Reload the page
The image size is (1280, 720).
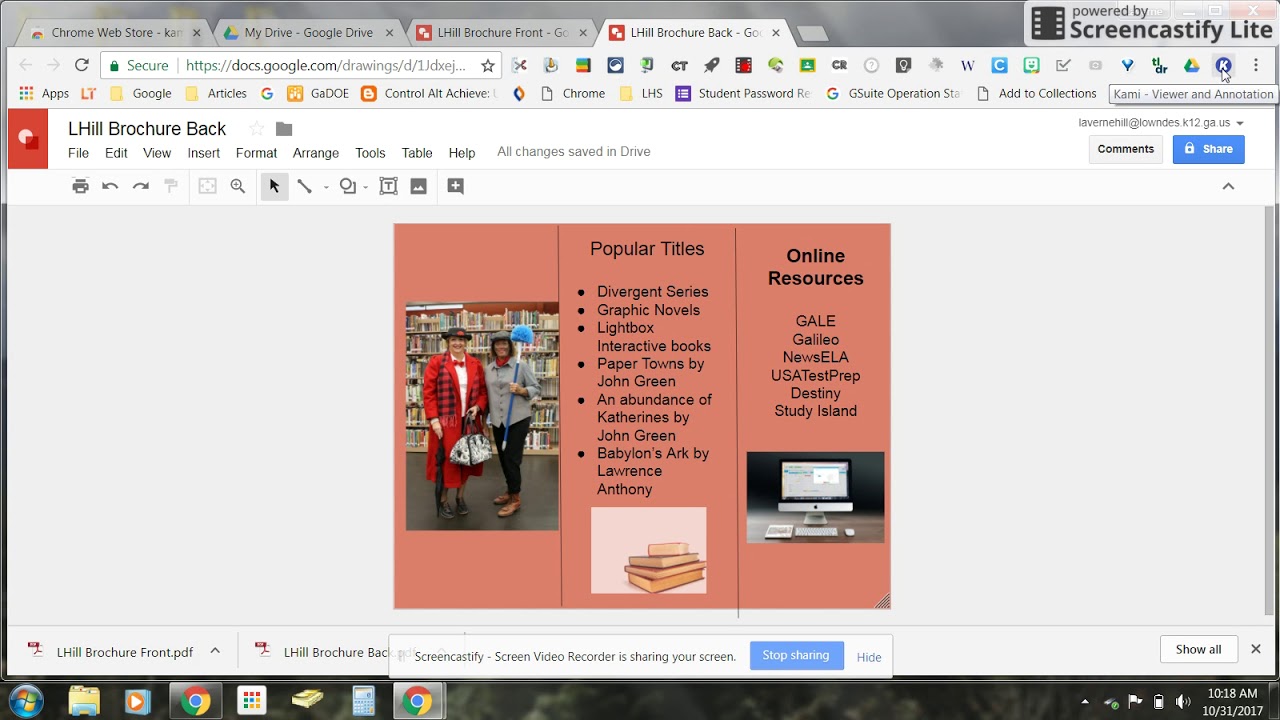tap(82, 65)
